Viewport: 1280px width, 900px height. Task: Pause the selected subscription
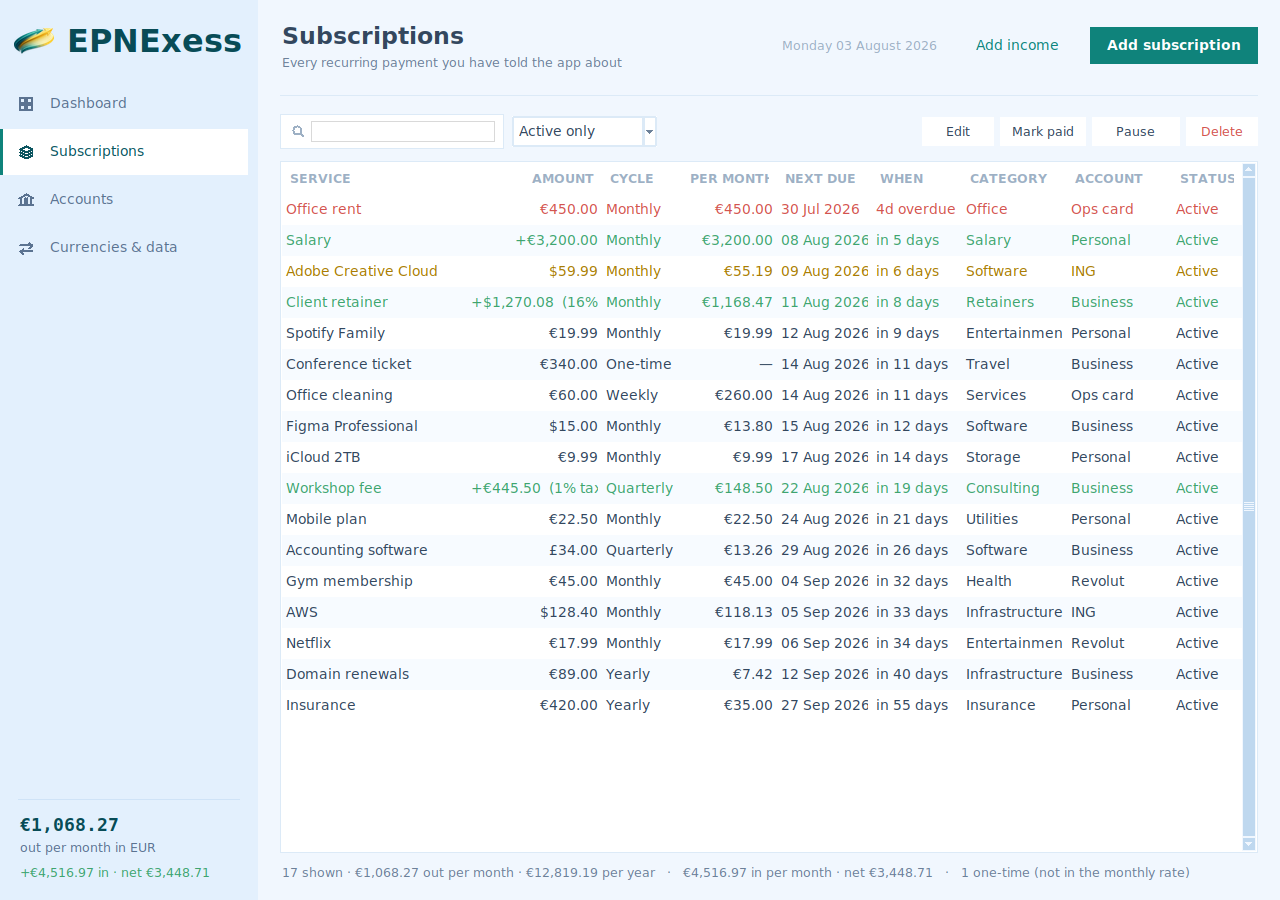[x=1135, y=131]
